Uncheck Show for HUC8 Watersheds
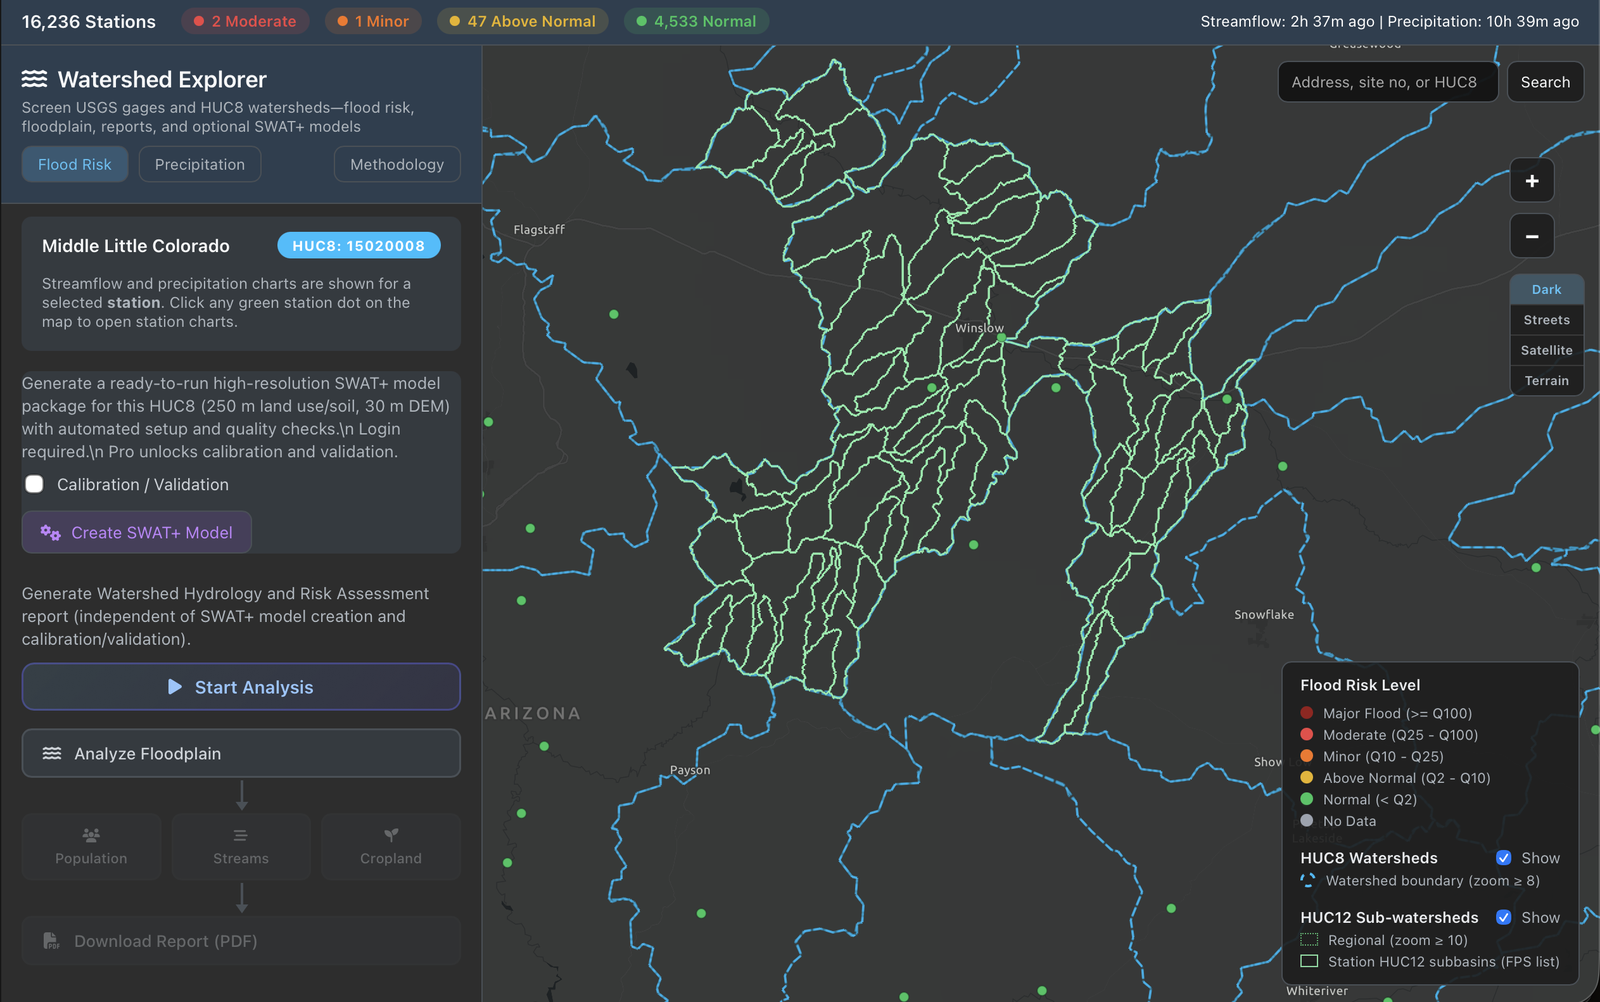 click(x=1504, y=857)
